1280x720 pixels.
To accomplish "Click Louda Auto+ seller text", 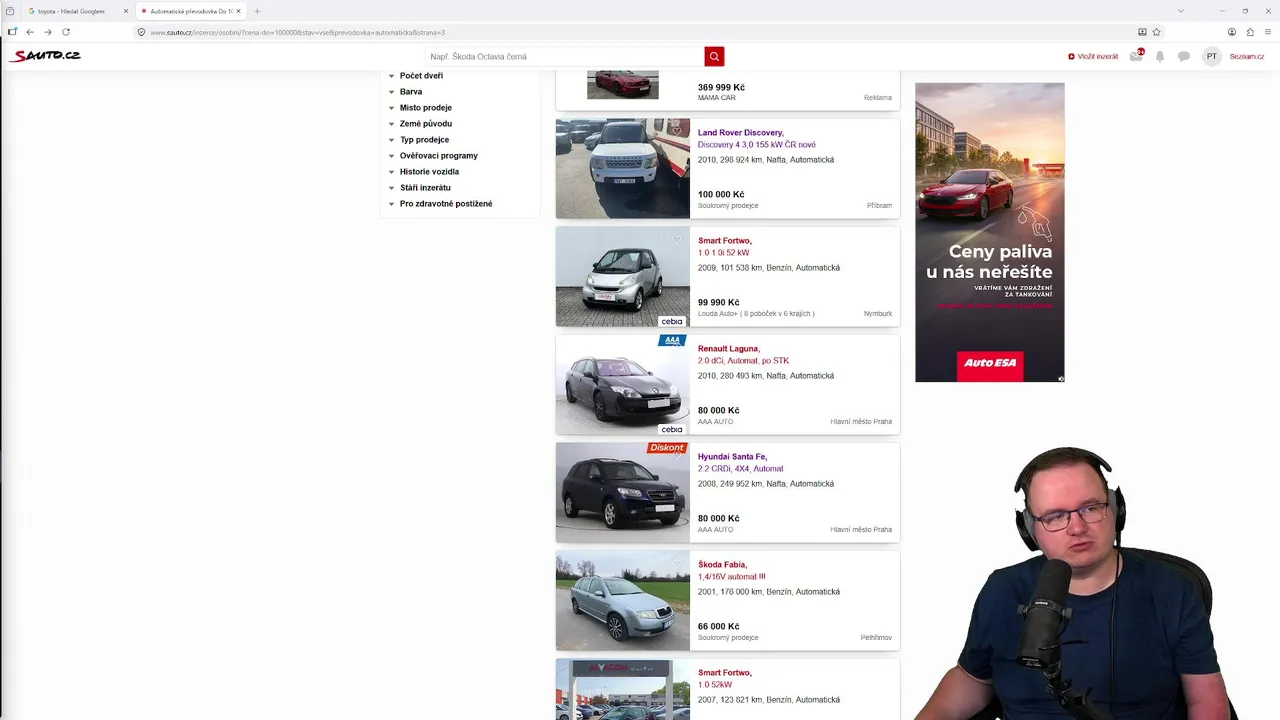I will (756, 313).
